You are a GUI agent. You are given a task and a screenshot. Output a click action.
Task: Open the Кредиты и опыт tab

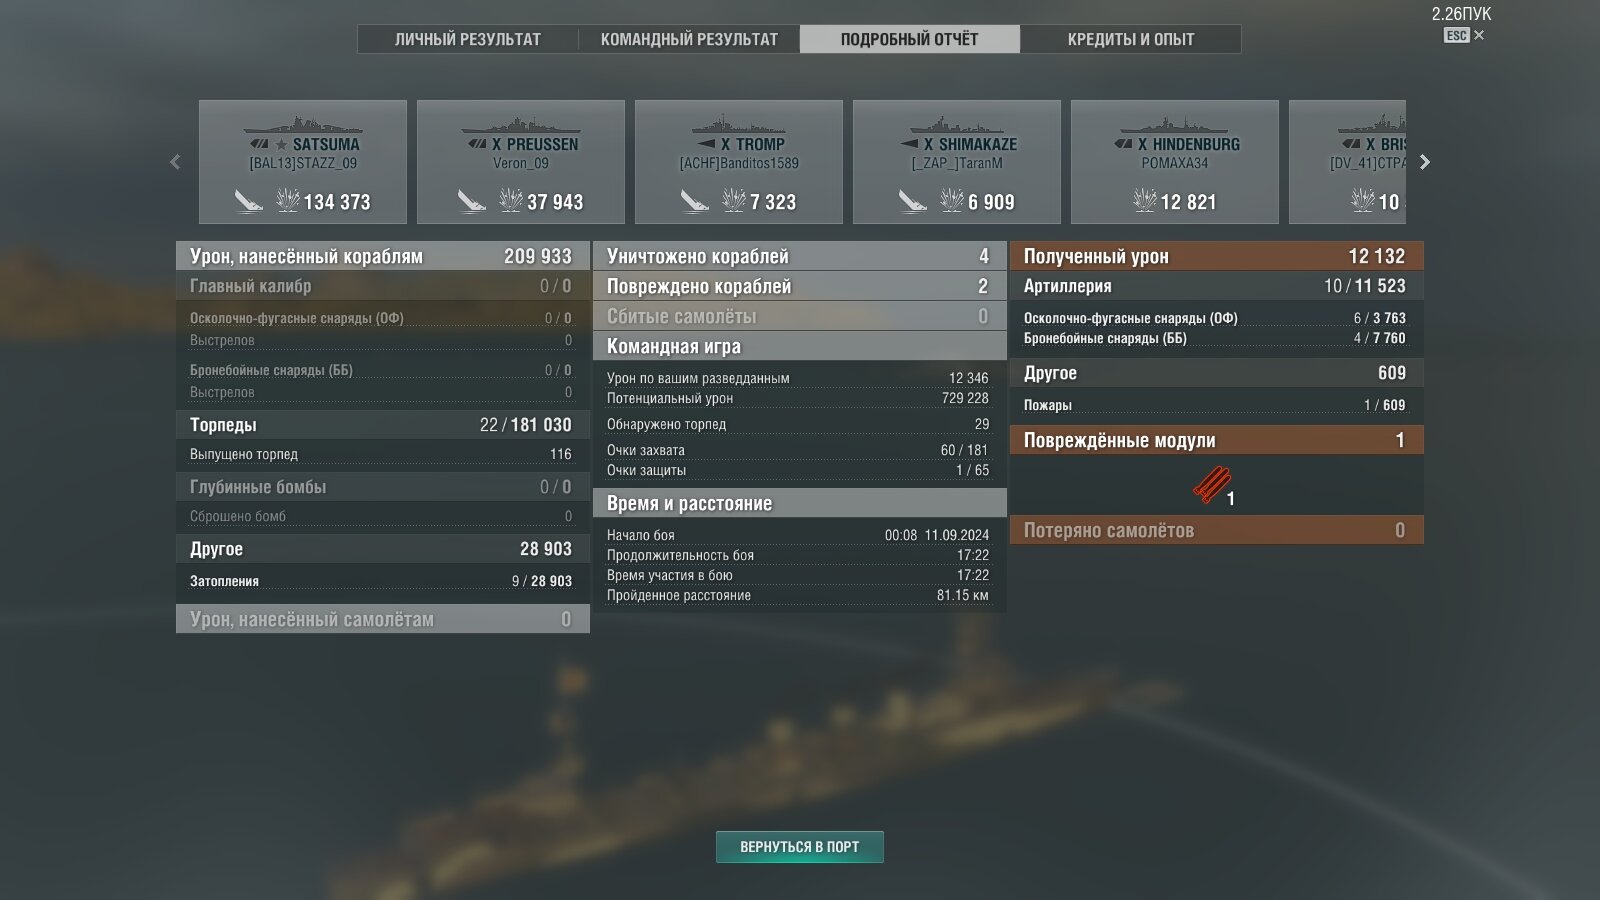click(x=1131, y=39)
